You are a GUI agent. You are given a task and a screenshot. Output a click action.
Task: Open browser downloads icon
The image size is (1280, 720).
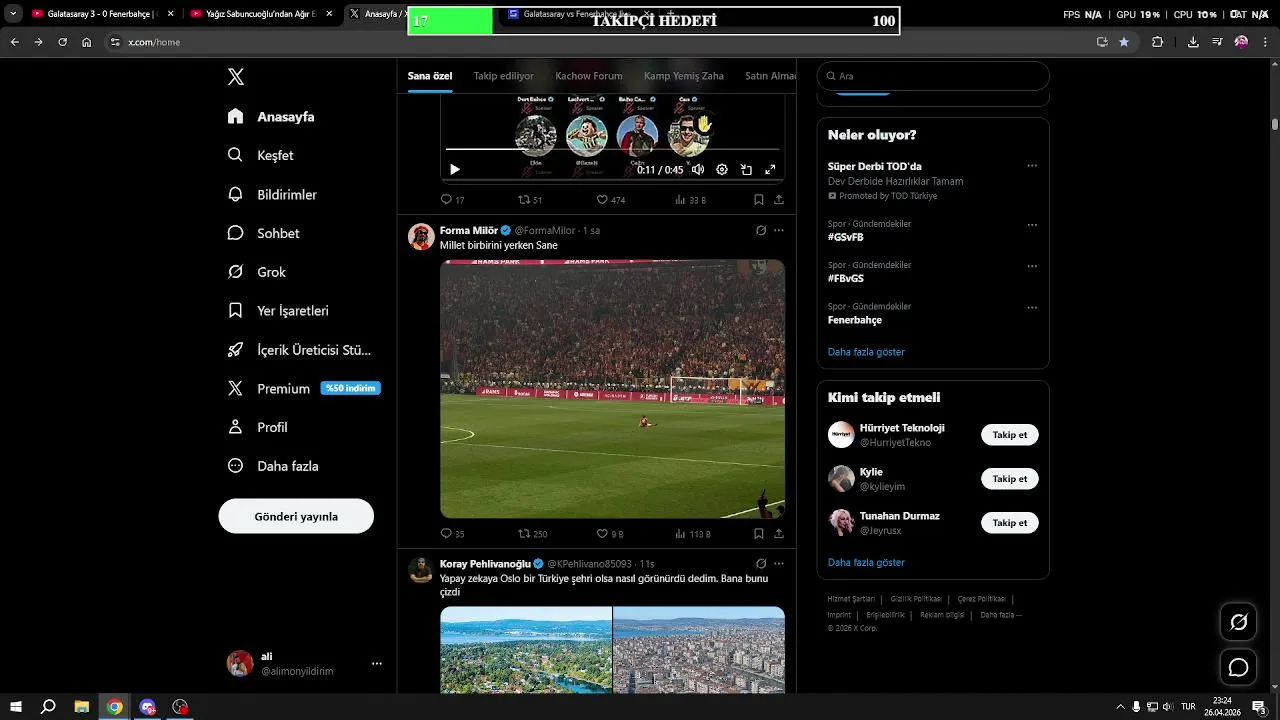point(1193,42)
